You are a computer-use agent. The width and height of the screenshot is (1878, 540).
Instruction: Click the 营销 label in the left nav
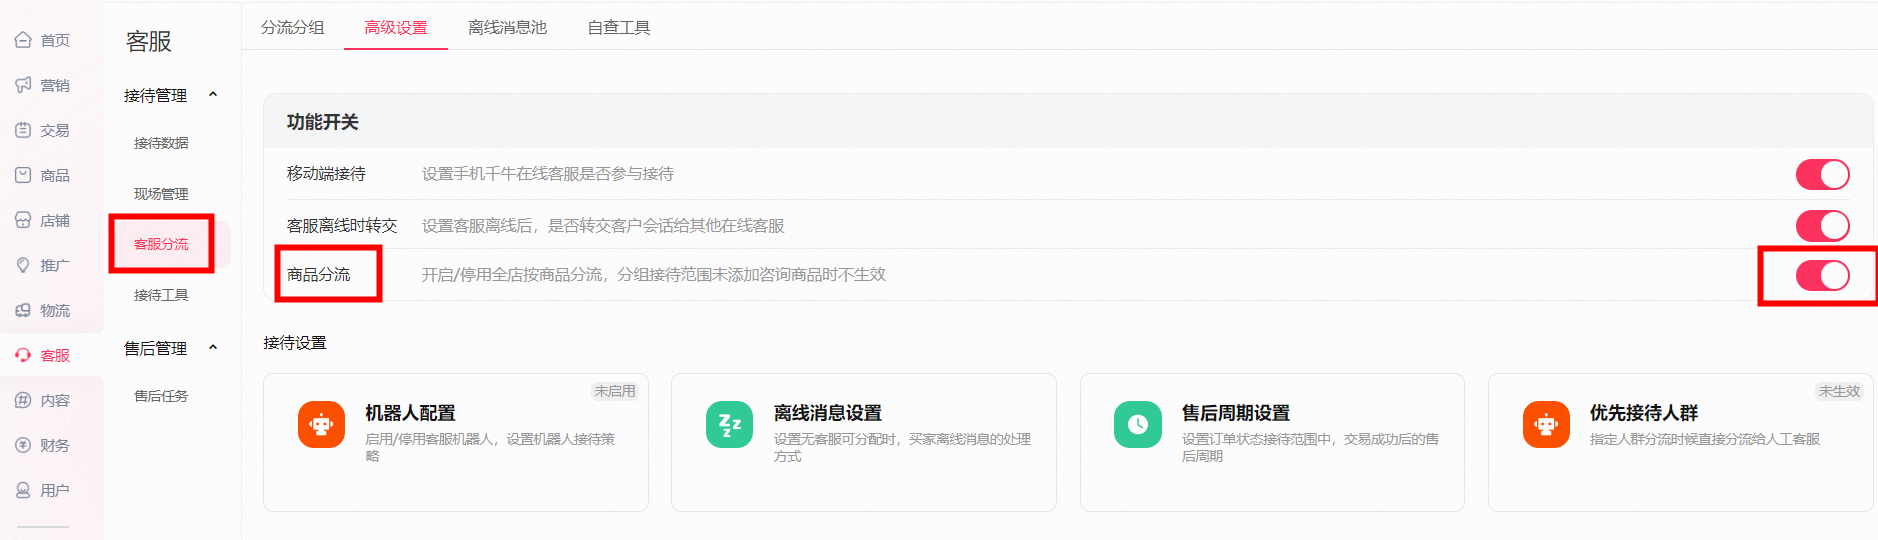[55, 85]
